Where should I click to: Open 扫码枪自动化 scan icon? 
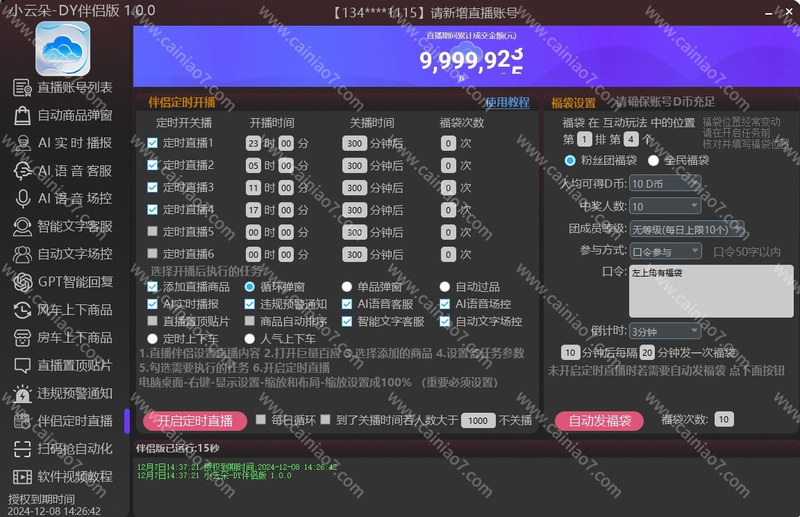tap(22, 449)
